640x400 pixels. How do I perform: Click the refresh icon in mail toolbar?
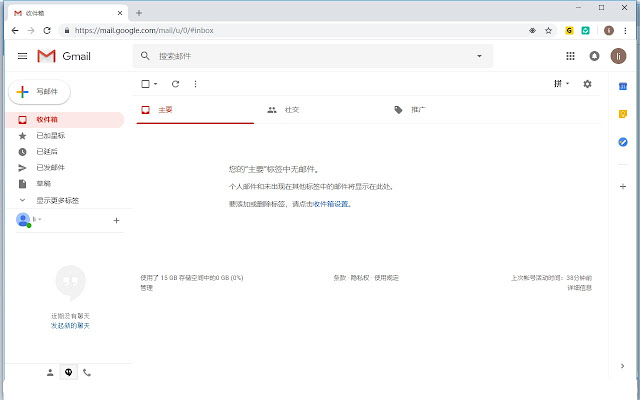[176, 84]
